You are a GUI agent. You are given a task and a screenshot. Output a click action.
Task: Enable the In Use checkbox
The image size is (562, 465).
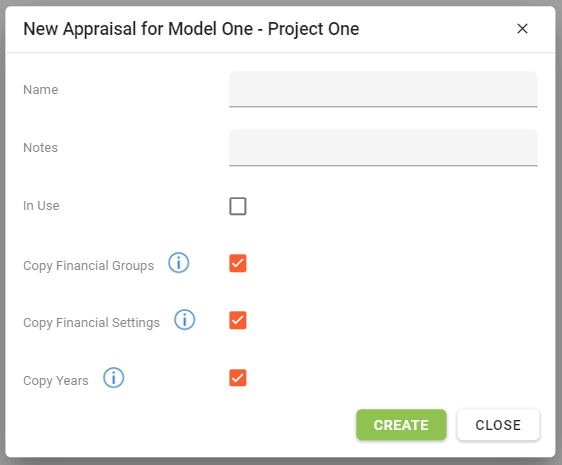pos(238,206)
